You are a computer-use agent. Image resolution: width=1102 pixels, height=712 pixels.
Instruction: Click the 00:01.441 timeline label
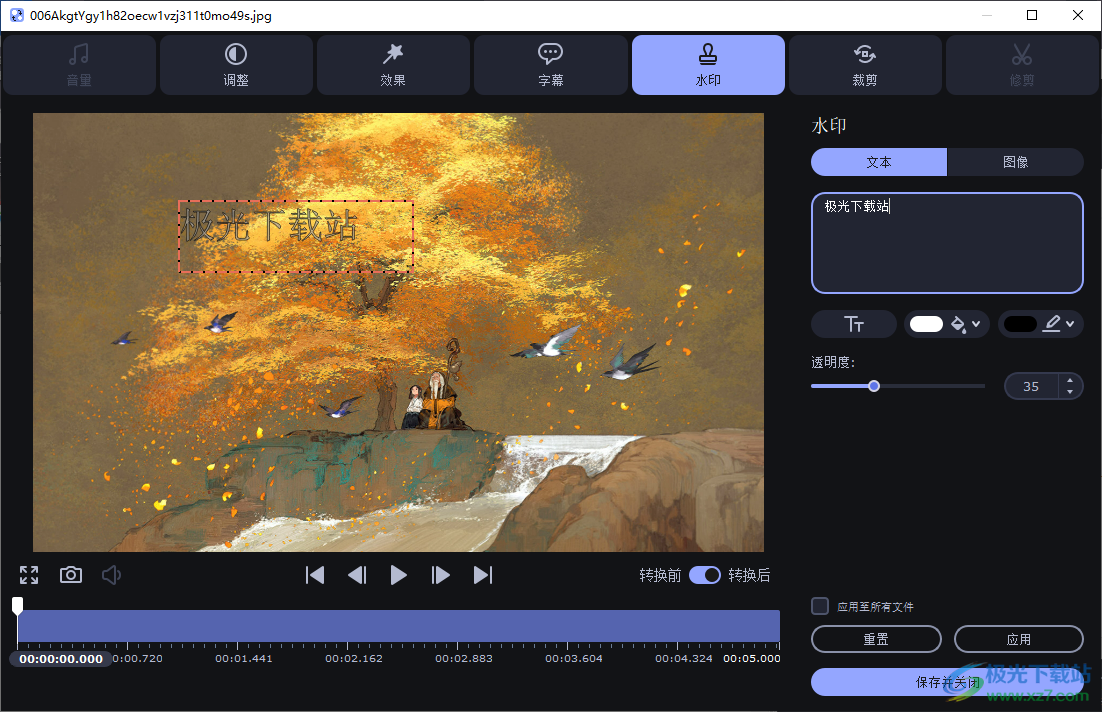point(244,659)
